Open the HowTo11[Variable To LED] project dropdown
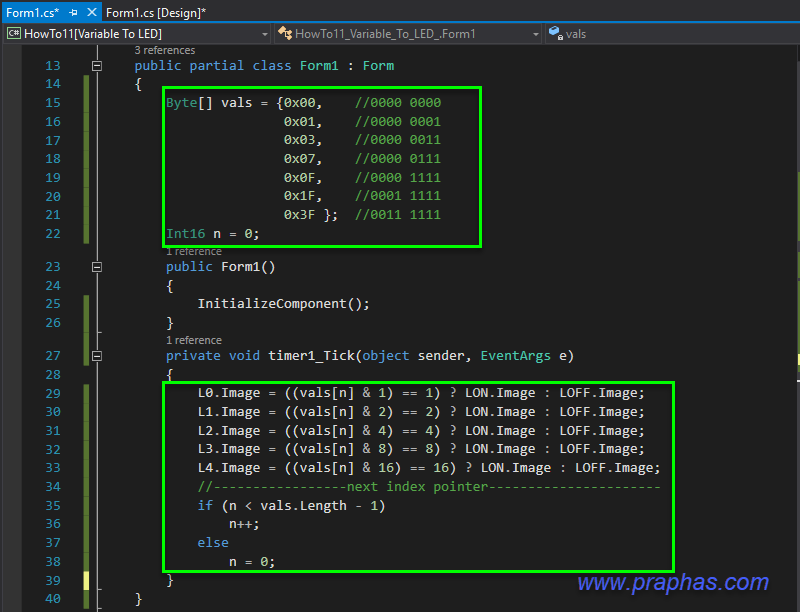Screen dimensions: 800x612 click(x=137, y=34)
